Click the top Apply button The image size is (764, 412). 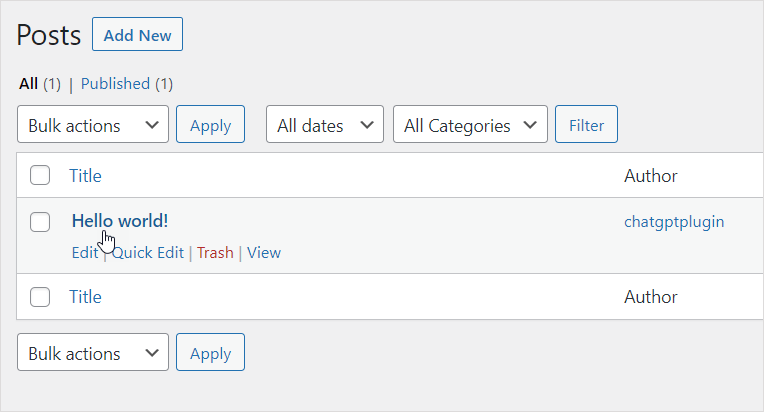pos(210,124)
